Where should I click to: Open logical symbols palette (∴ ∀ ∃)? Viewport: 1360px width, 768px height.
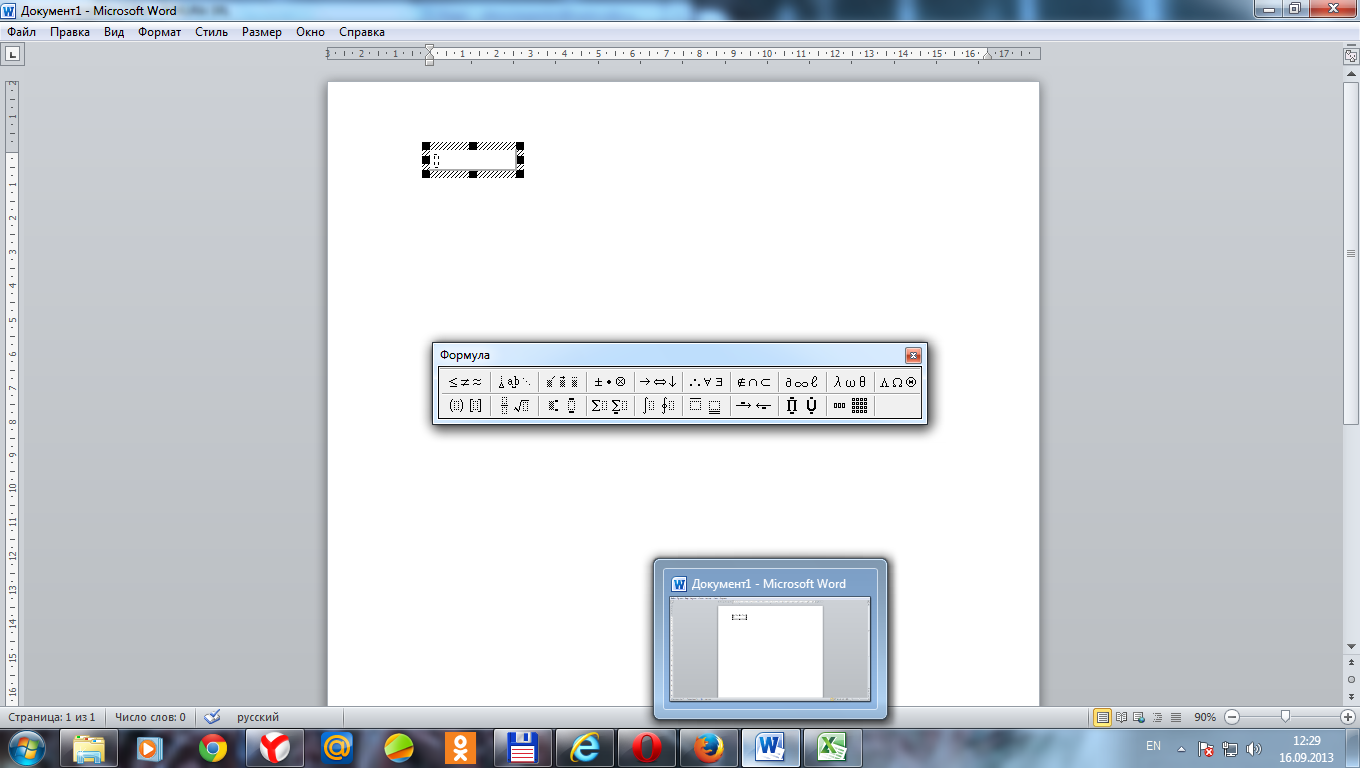[x=706, y=381]
